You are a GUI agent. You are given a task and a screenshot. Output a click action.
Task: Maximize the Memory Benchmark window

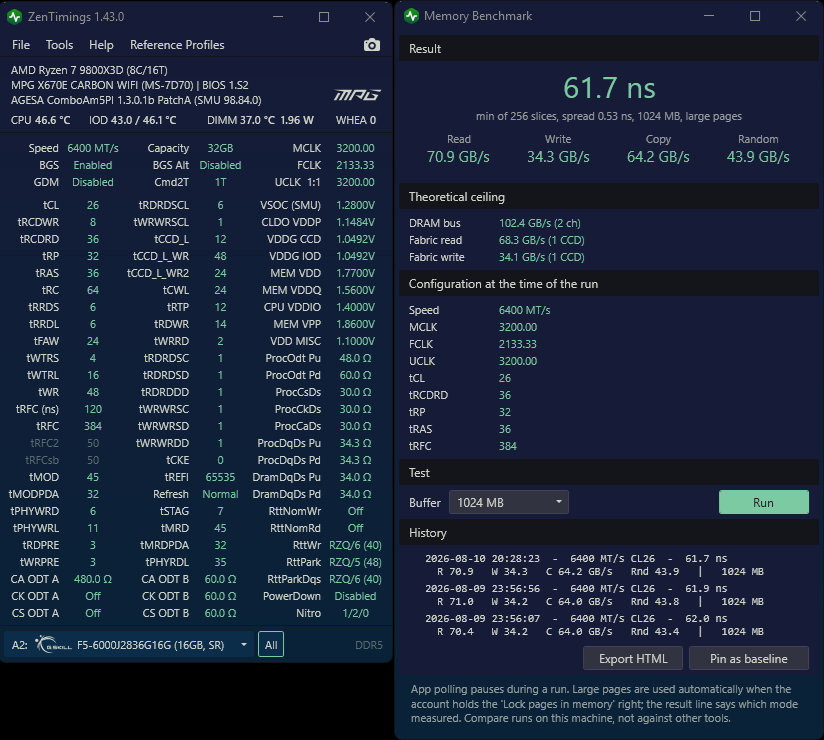[755, 16]
